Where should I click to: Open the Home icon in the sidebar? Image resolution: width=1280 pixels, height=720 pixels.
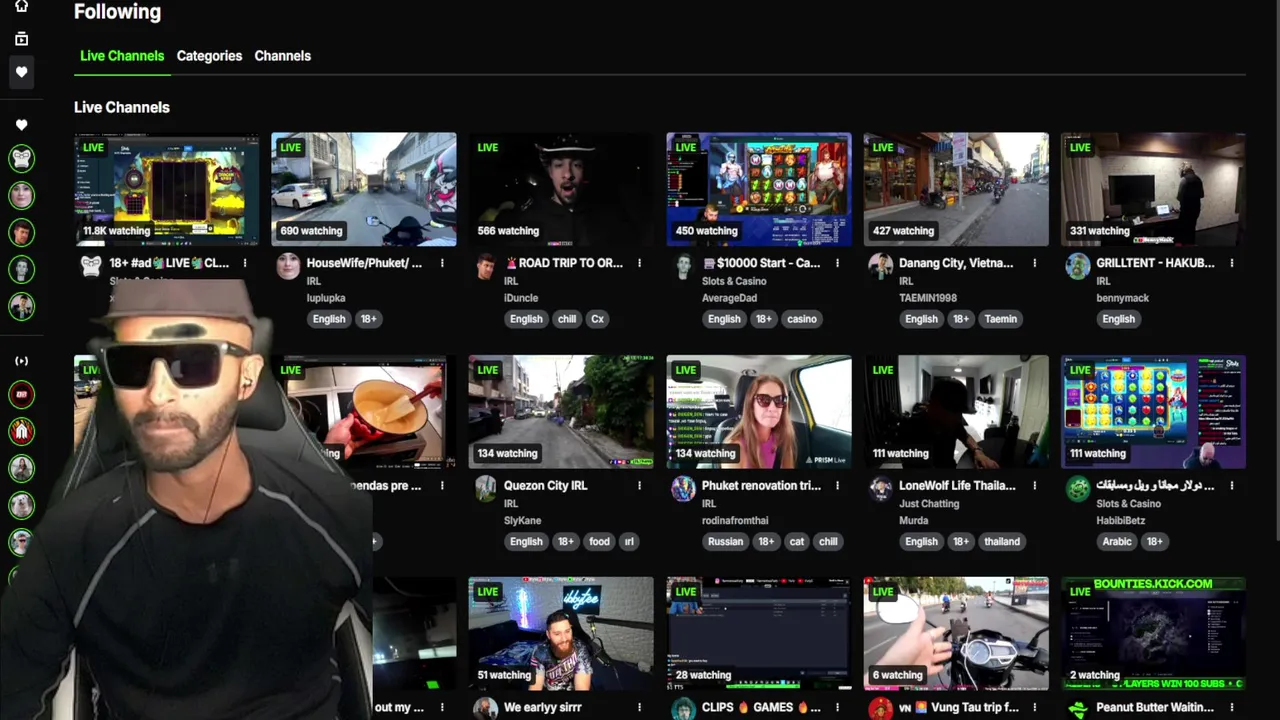[x=21, y=6]
